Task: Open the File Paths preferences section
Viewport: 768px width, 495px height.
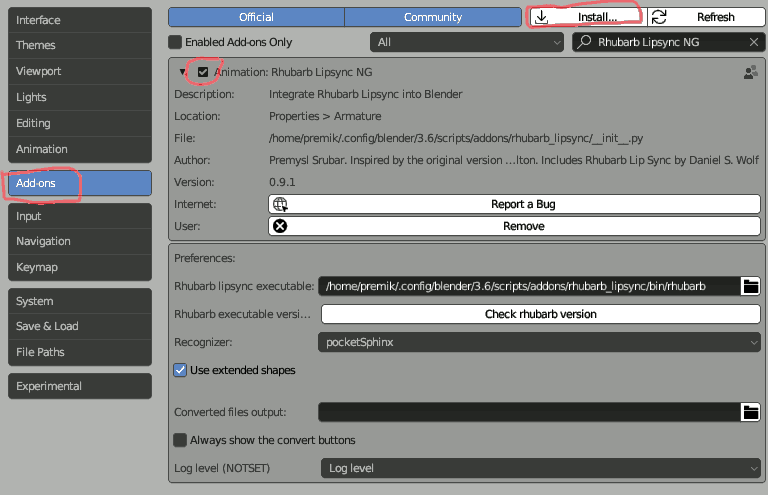Action: pos(80,352)
